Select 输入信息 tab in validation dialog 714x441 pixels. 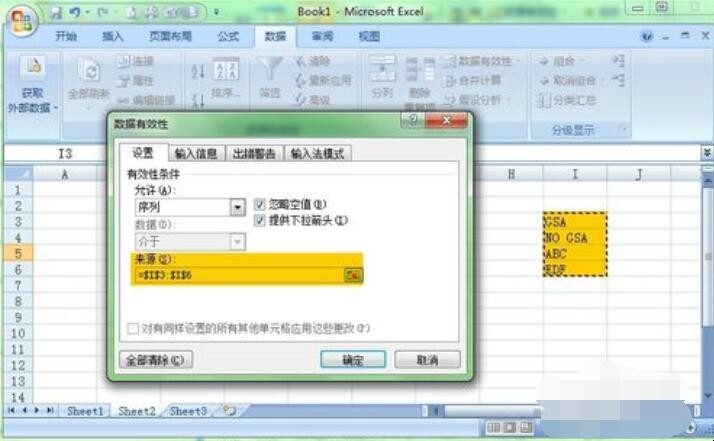tap(196, 154)
